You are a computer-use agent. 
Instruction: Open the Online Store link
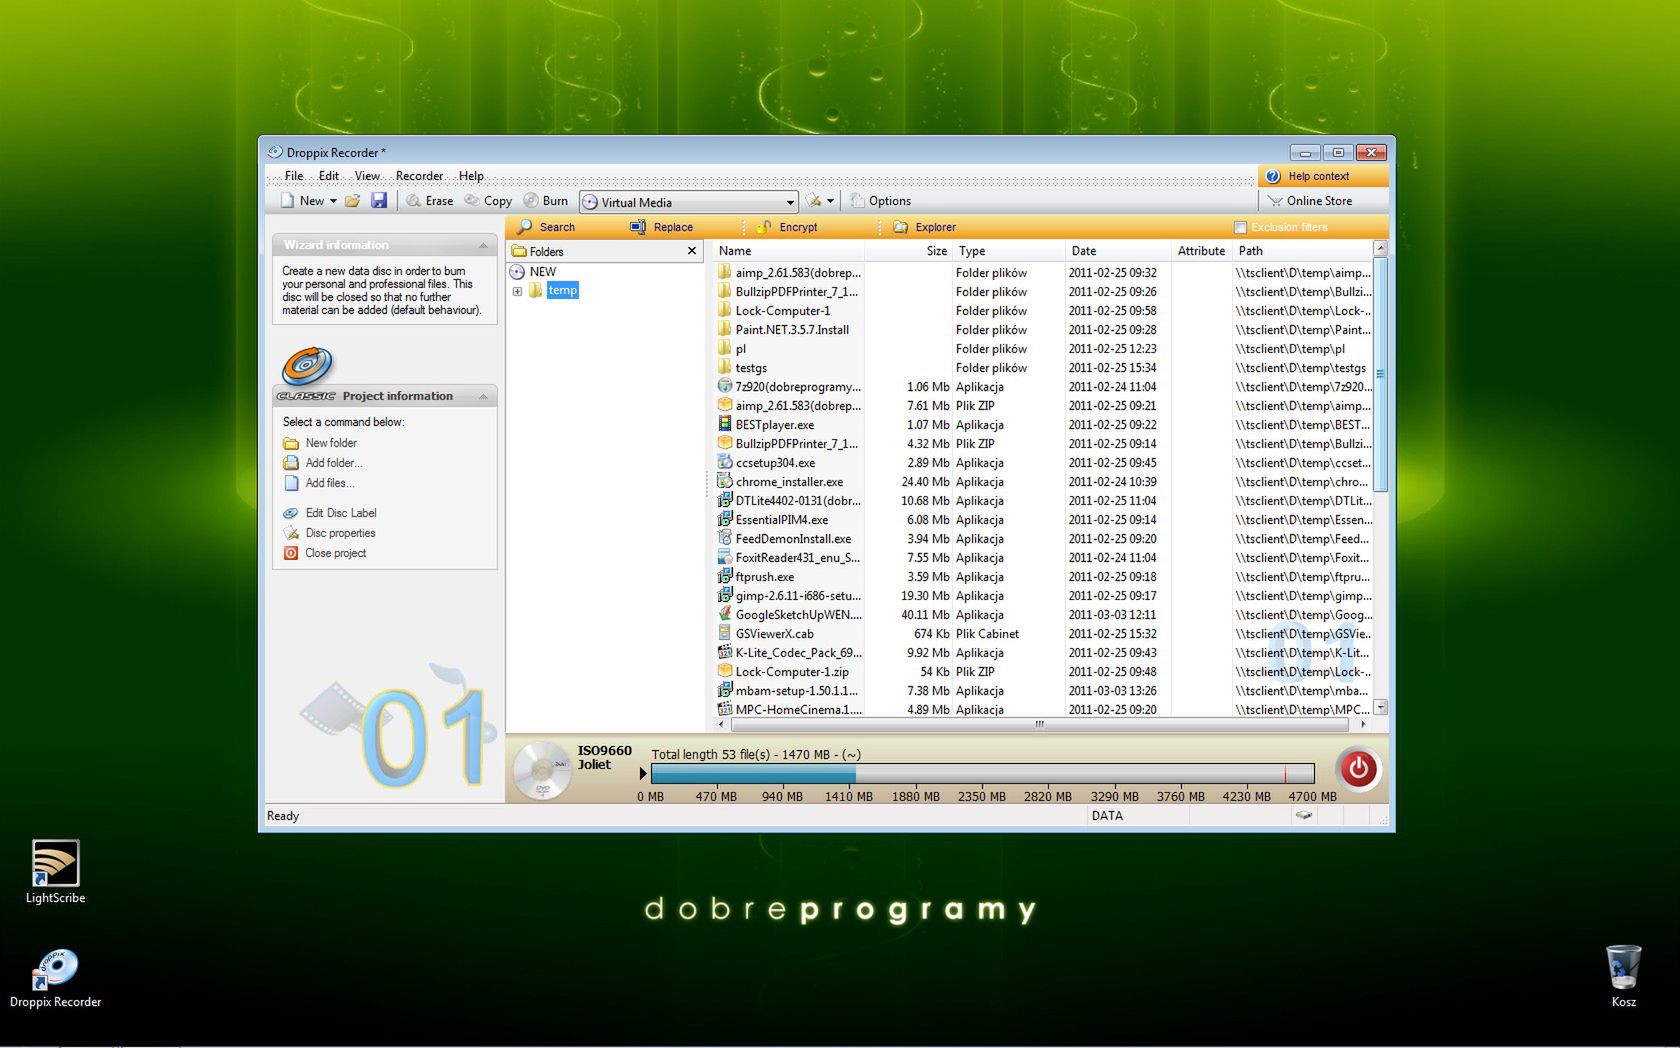point(1310,201)
